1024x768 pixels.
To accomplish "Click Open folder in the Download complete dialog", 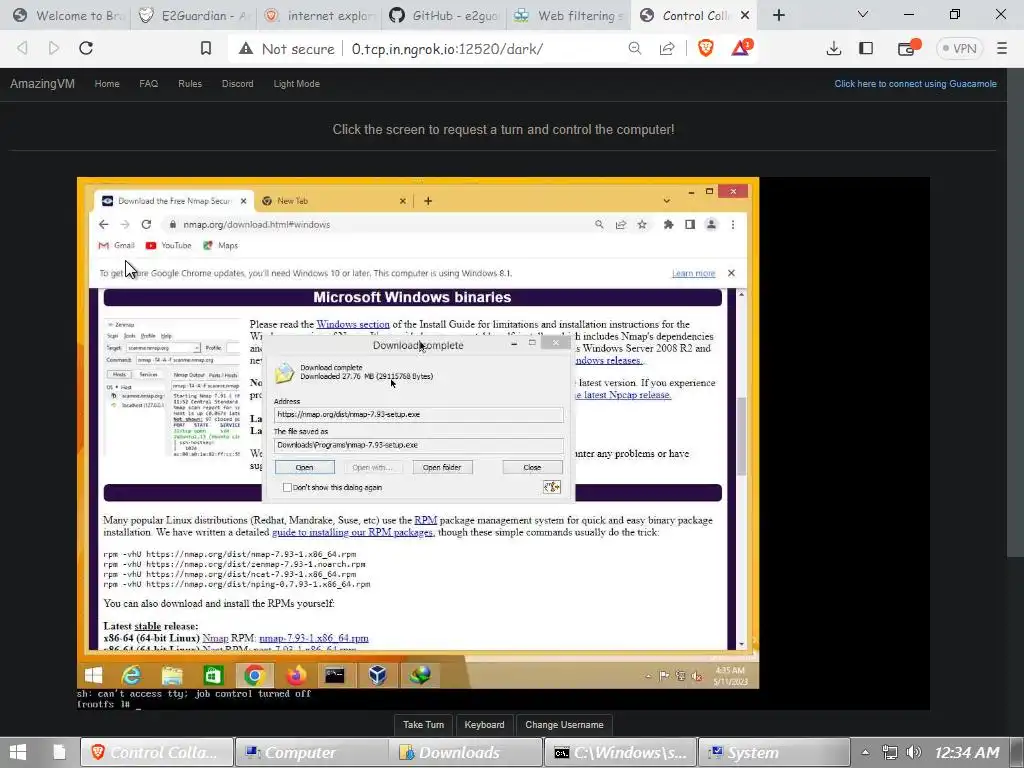I will (442, 468).
